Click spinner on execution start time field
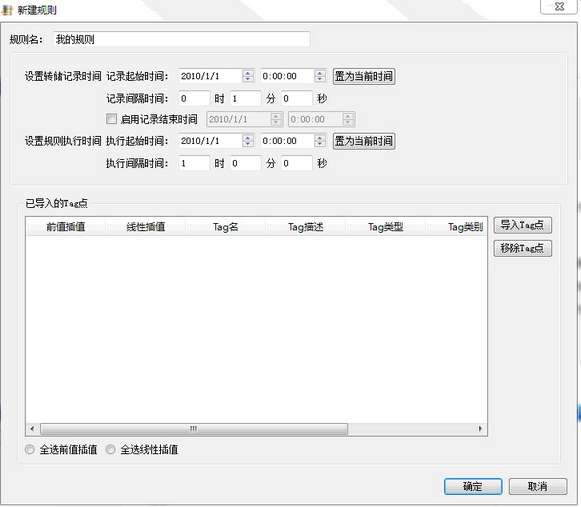Viewport: 581px width, 507px height. point(320,141)
